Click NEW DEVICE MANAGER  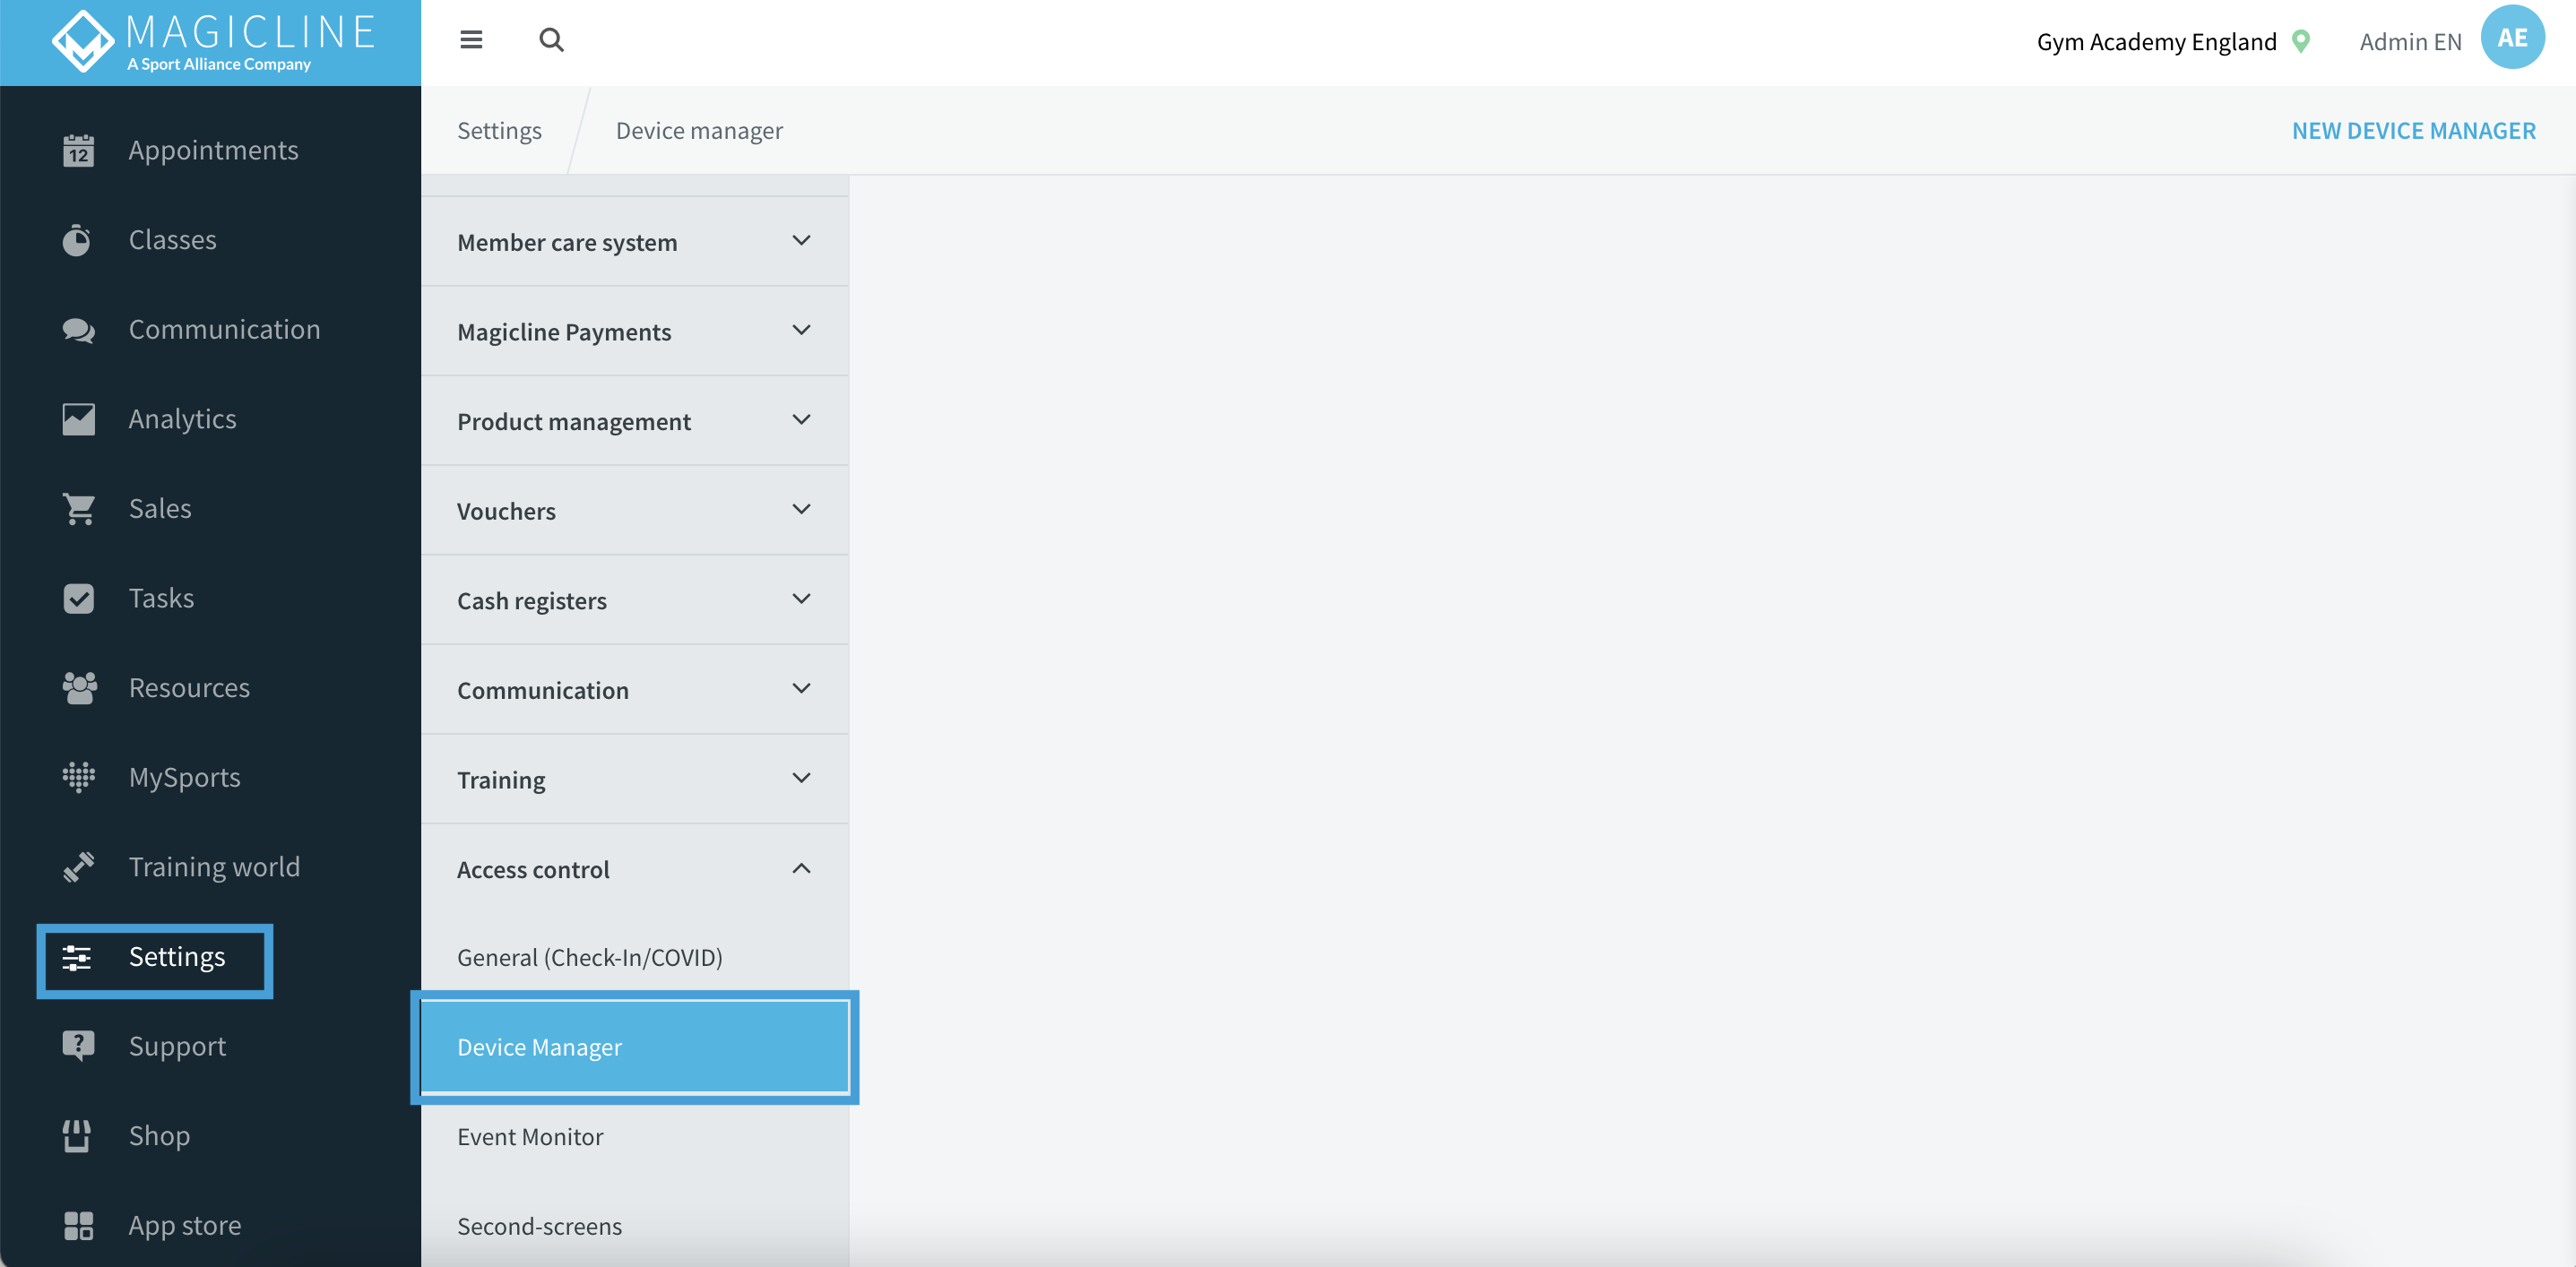click(x=2414, y=130)
